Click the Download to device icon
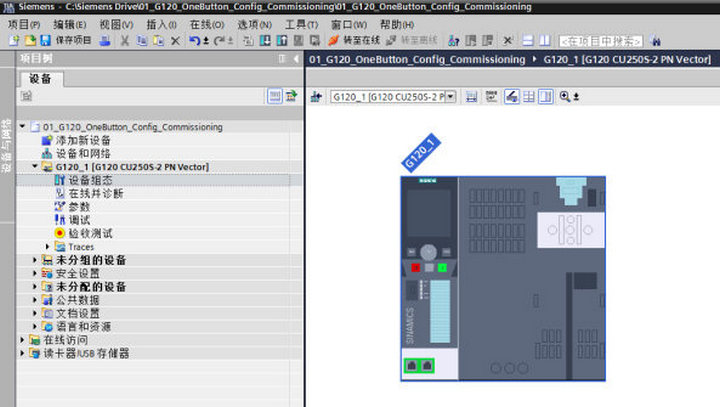 (x=265, y=41)
